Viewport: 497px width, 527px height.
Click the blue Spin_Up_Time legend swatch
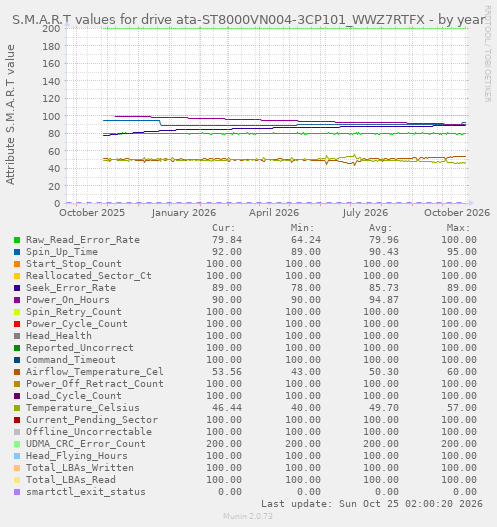[x=17, y=252]
